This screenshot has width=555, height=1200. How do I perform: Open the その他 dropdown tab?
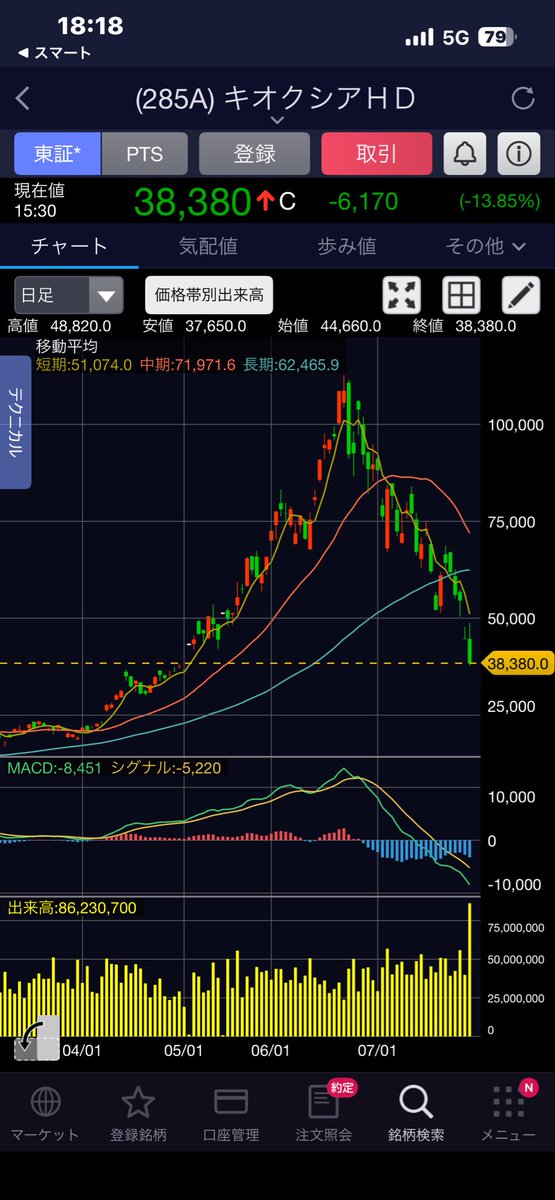click(x=486, y=245)
